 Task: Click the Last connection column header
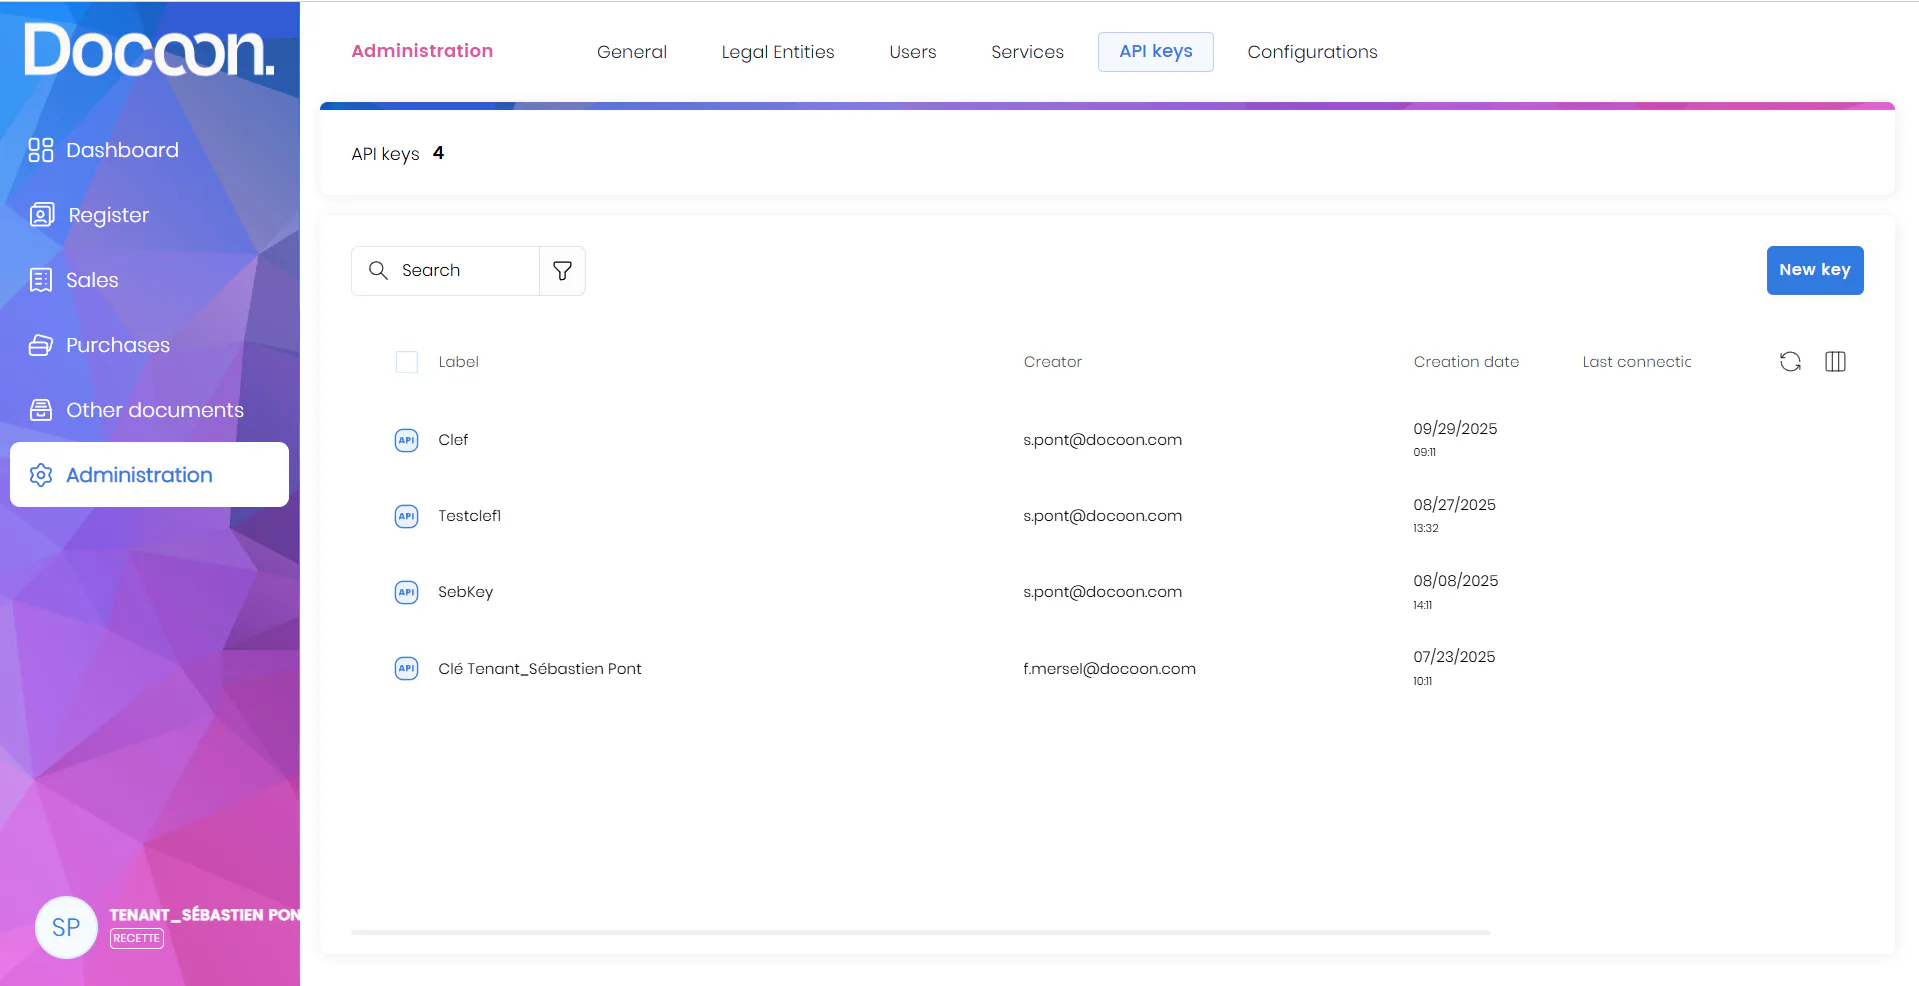point(1637,362)
